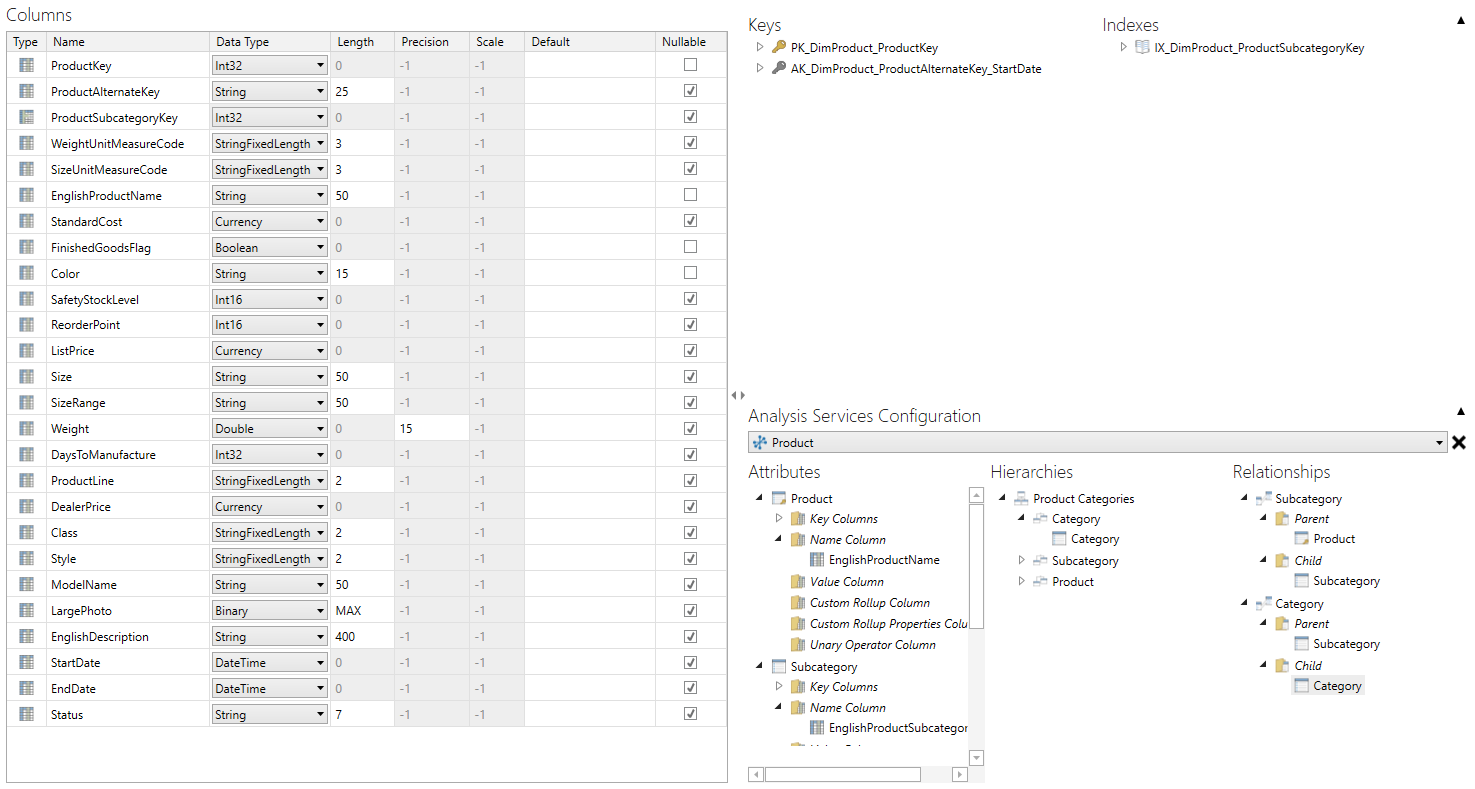Expand the Subcategory level in Hierarchies
This screenshot has width=1475, height=789.
click(x=1021, y=561)
